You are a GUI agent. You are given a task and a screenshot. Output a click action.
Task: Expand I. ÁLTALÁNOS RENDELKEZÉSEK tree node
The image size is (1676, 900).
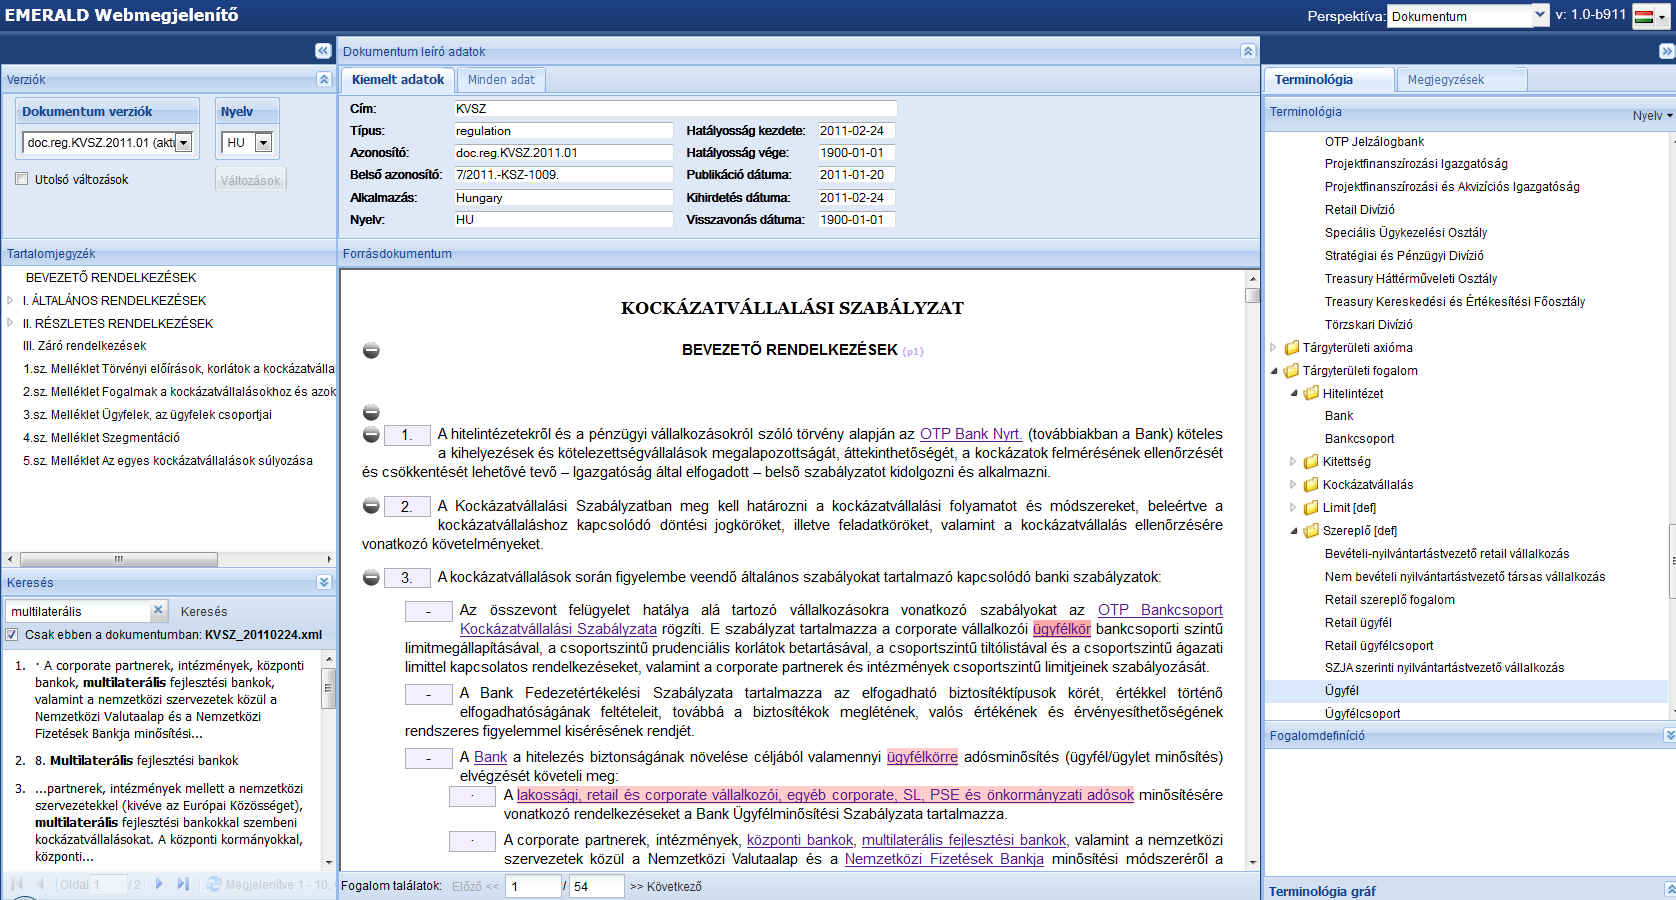10,300
